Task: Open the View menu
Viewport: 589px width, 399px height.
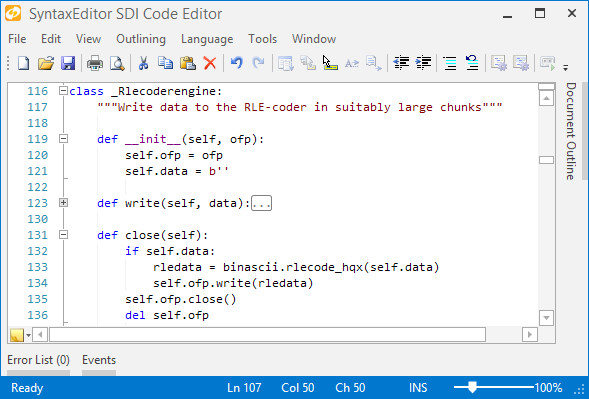Action: pyautogui.click(x=88, y=39)
